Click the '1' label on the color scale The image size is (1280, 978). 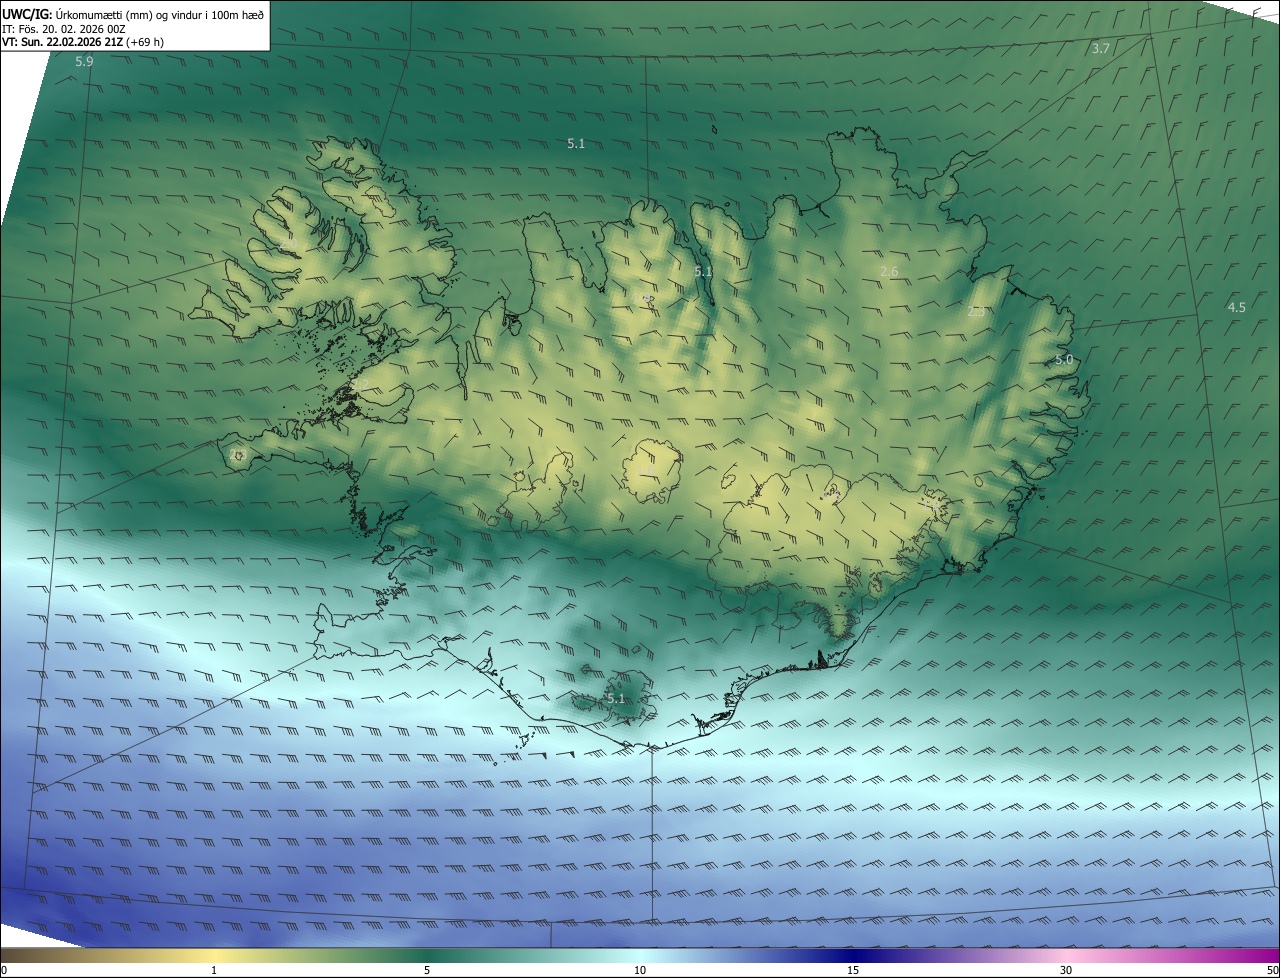[214, 970]
